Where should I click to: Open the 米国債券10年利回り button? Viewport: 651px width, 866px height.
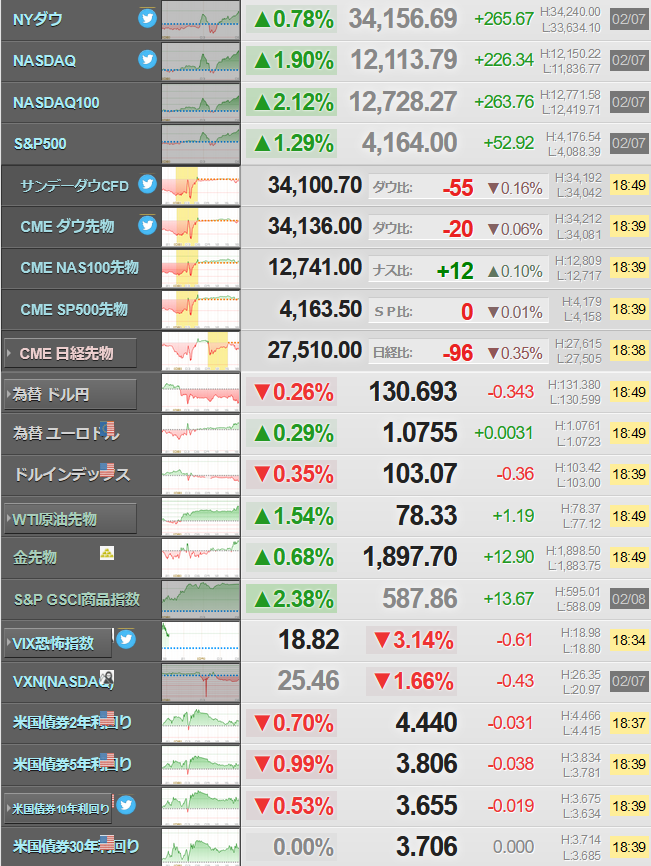coord(58,809)
